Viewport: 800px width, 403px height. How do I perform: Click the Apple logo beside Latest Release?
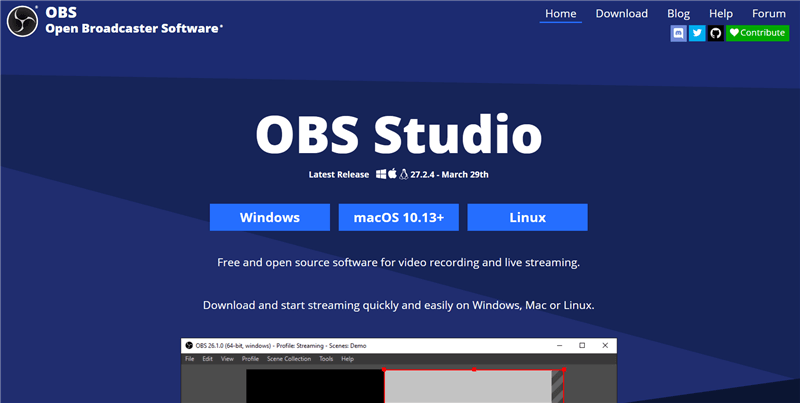[x=392, y=174]
